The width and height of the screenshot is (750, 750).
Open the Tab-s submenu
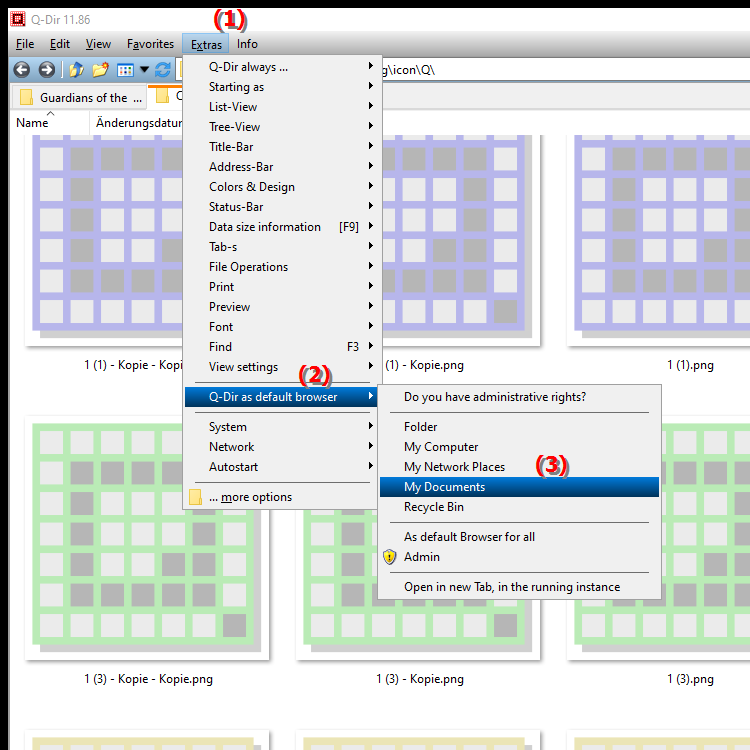pos(282,247)
